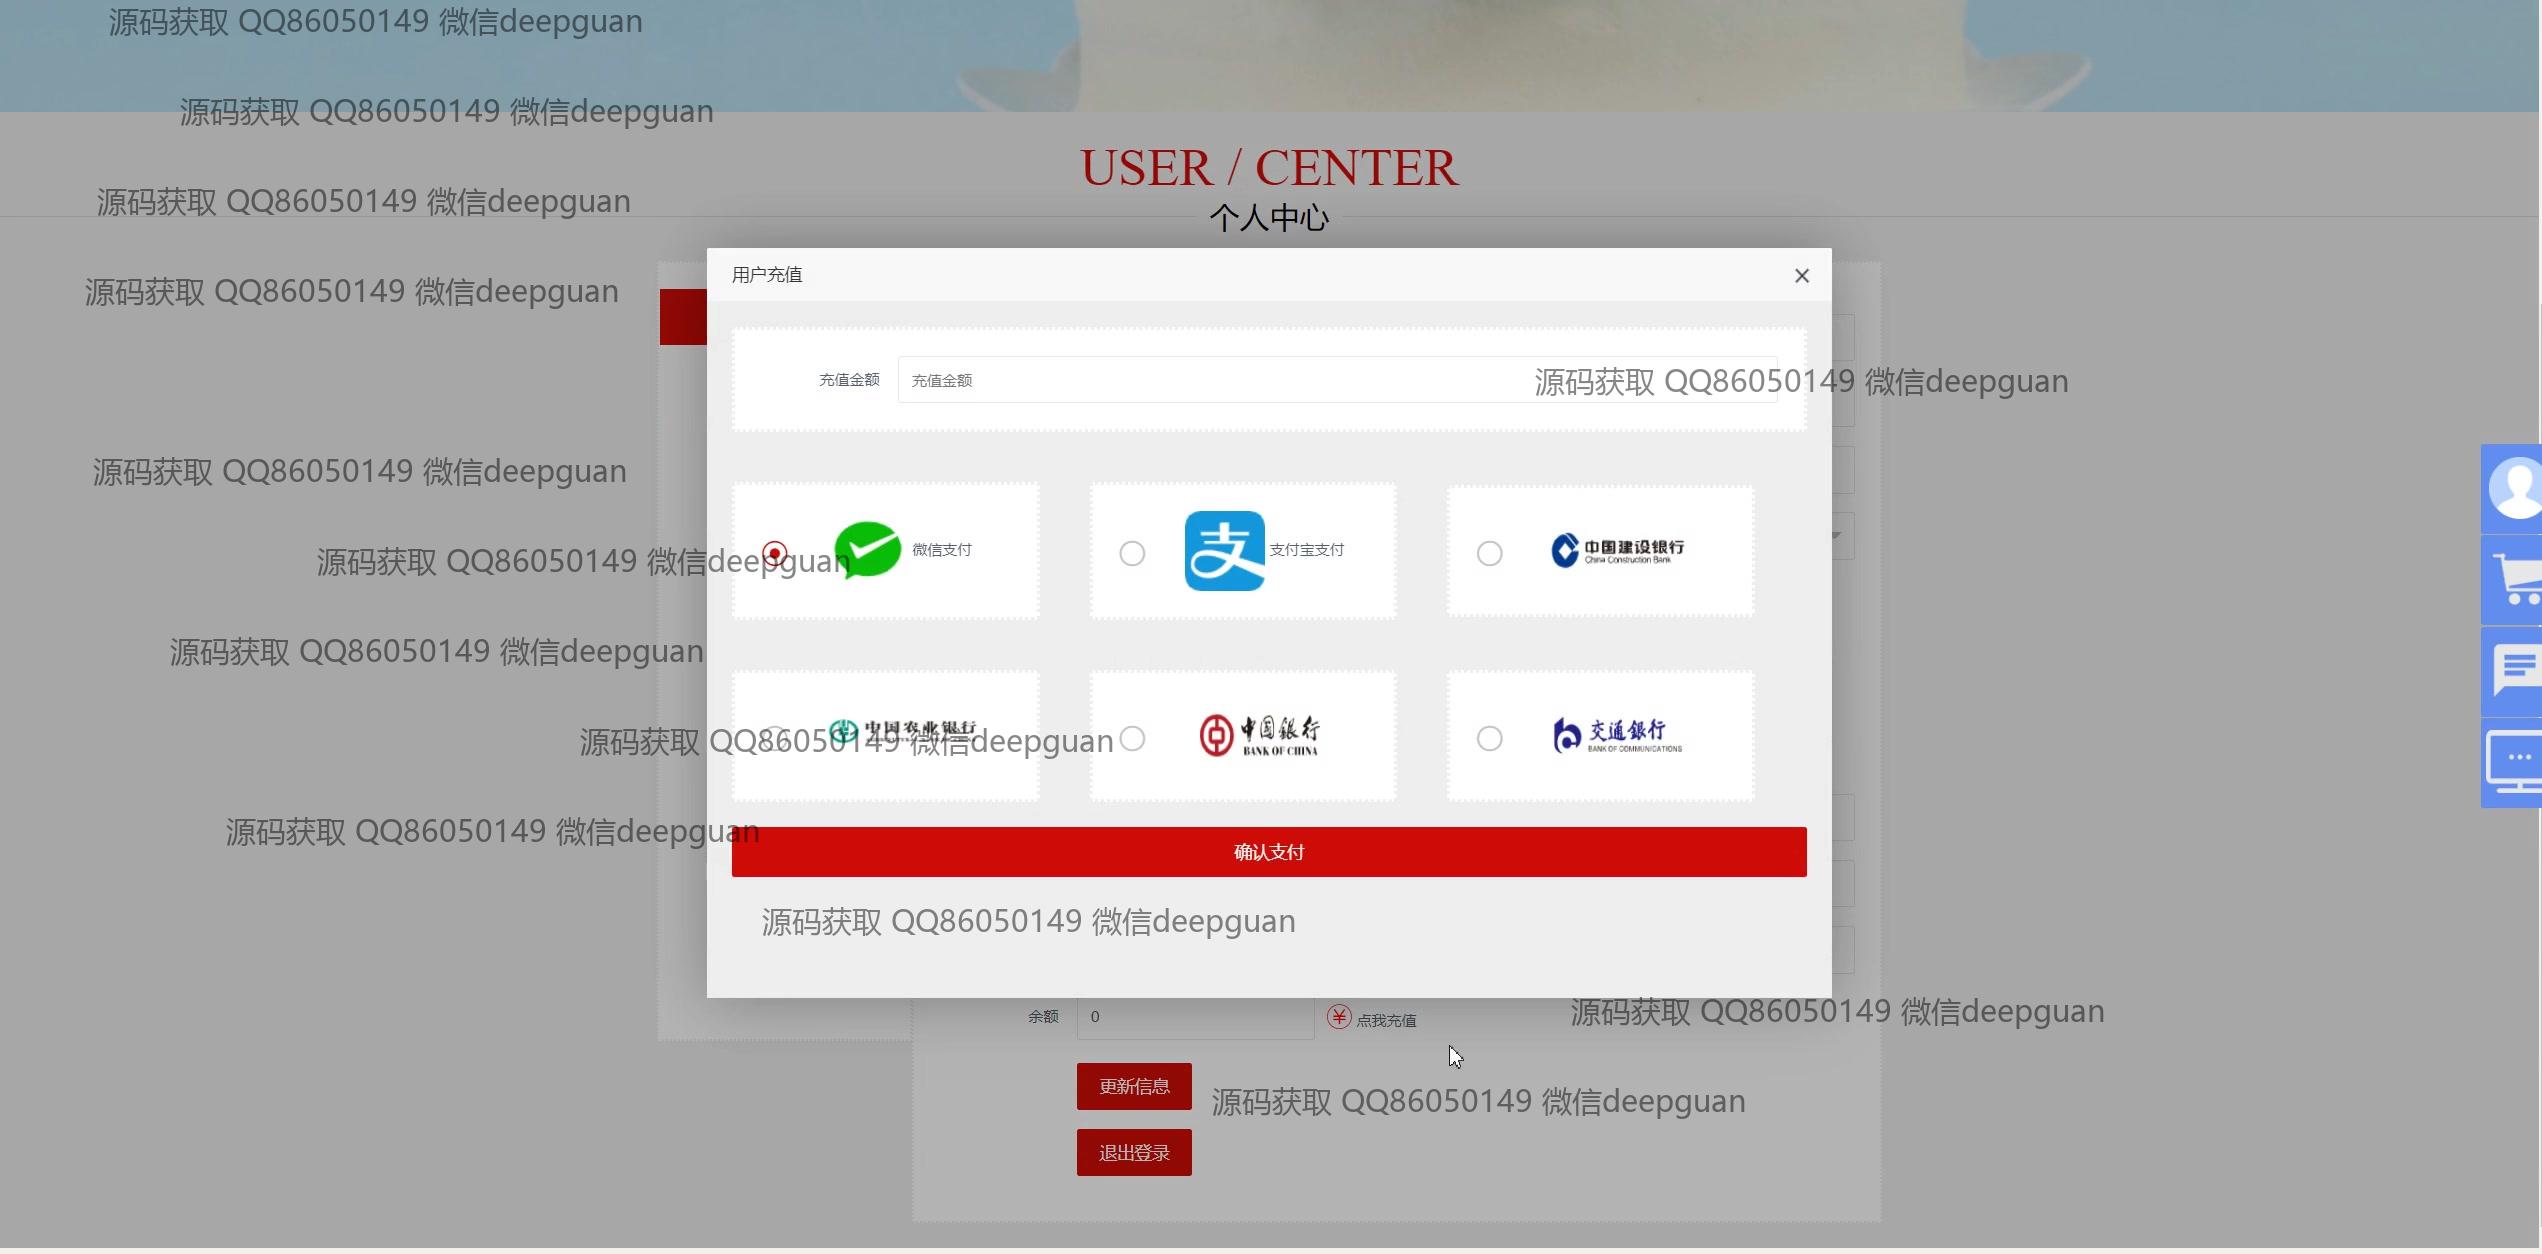This screenshot has height=1254, width=2542.
Task: Click the 充值金额 recharge amount input field
Action: click(1200, 380)
